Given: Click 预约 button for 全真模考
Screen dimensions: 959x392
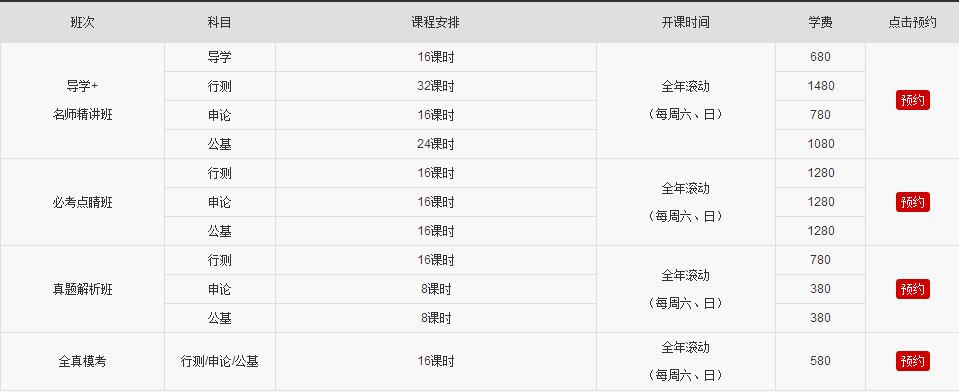Looking at the screenshot, I should (913, 361).
